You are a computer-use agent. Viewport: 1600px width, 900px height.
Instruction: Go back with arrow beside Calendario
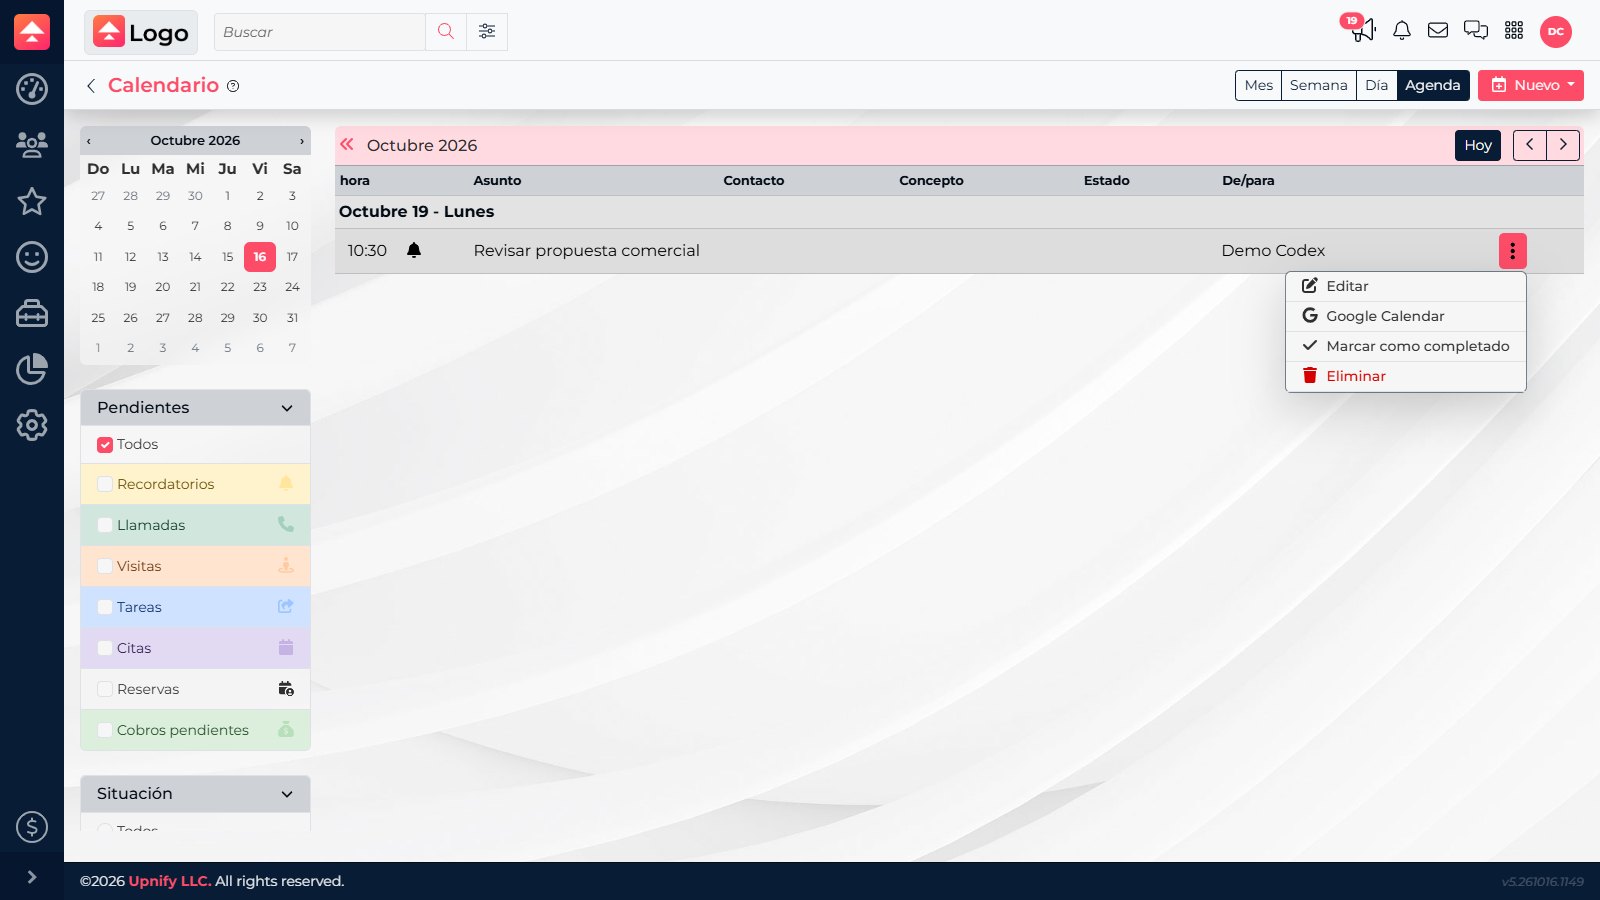point(91,86)
